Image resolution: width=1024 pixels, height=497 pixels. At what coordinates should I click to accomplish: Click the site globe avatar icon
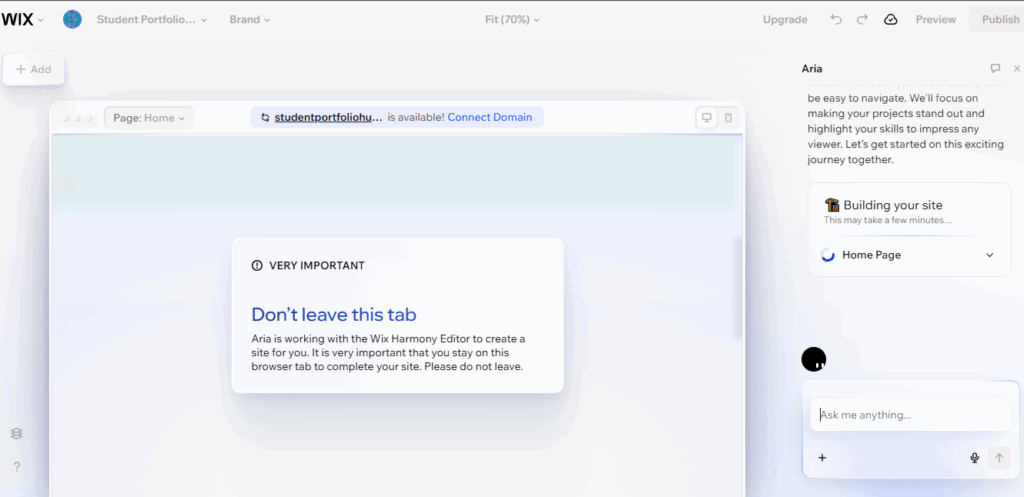coord(72,20)
